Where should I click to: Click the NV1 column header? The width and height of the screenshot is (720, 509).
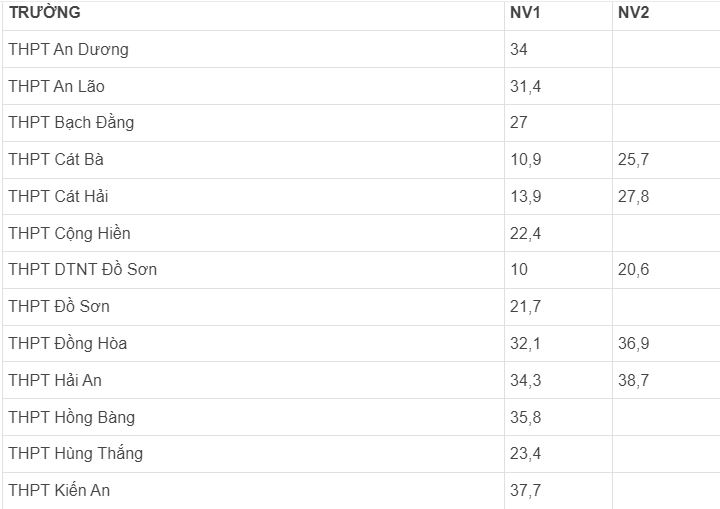[x=526, y=13]
